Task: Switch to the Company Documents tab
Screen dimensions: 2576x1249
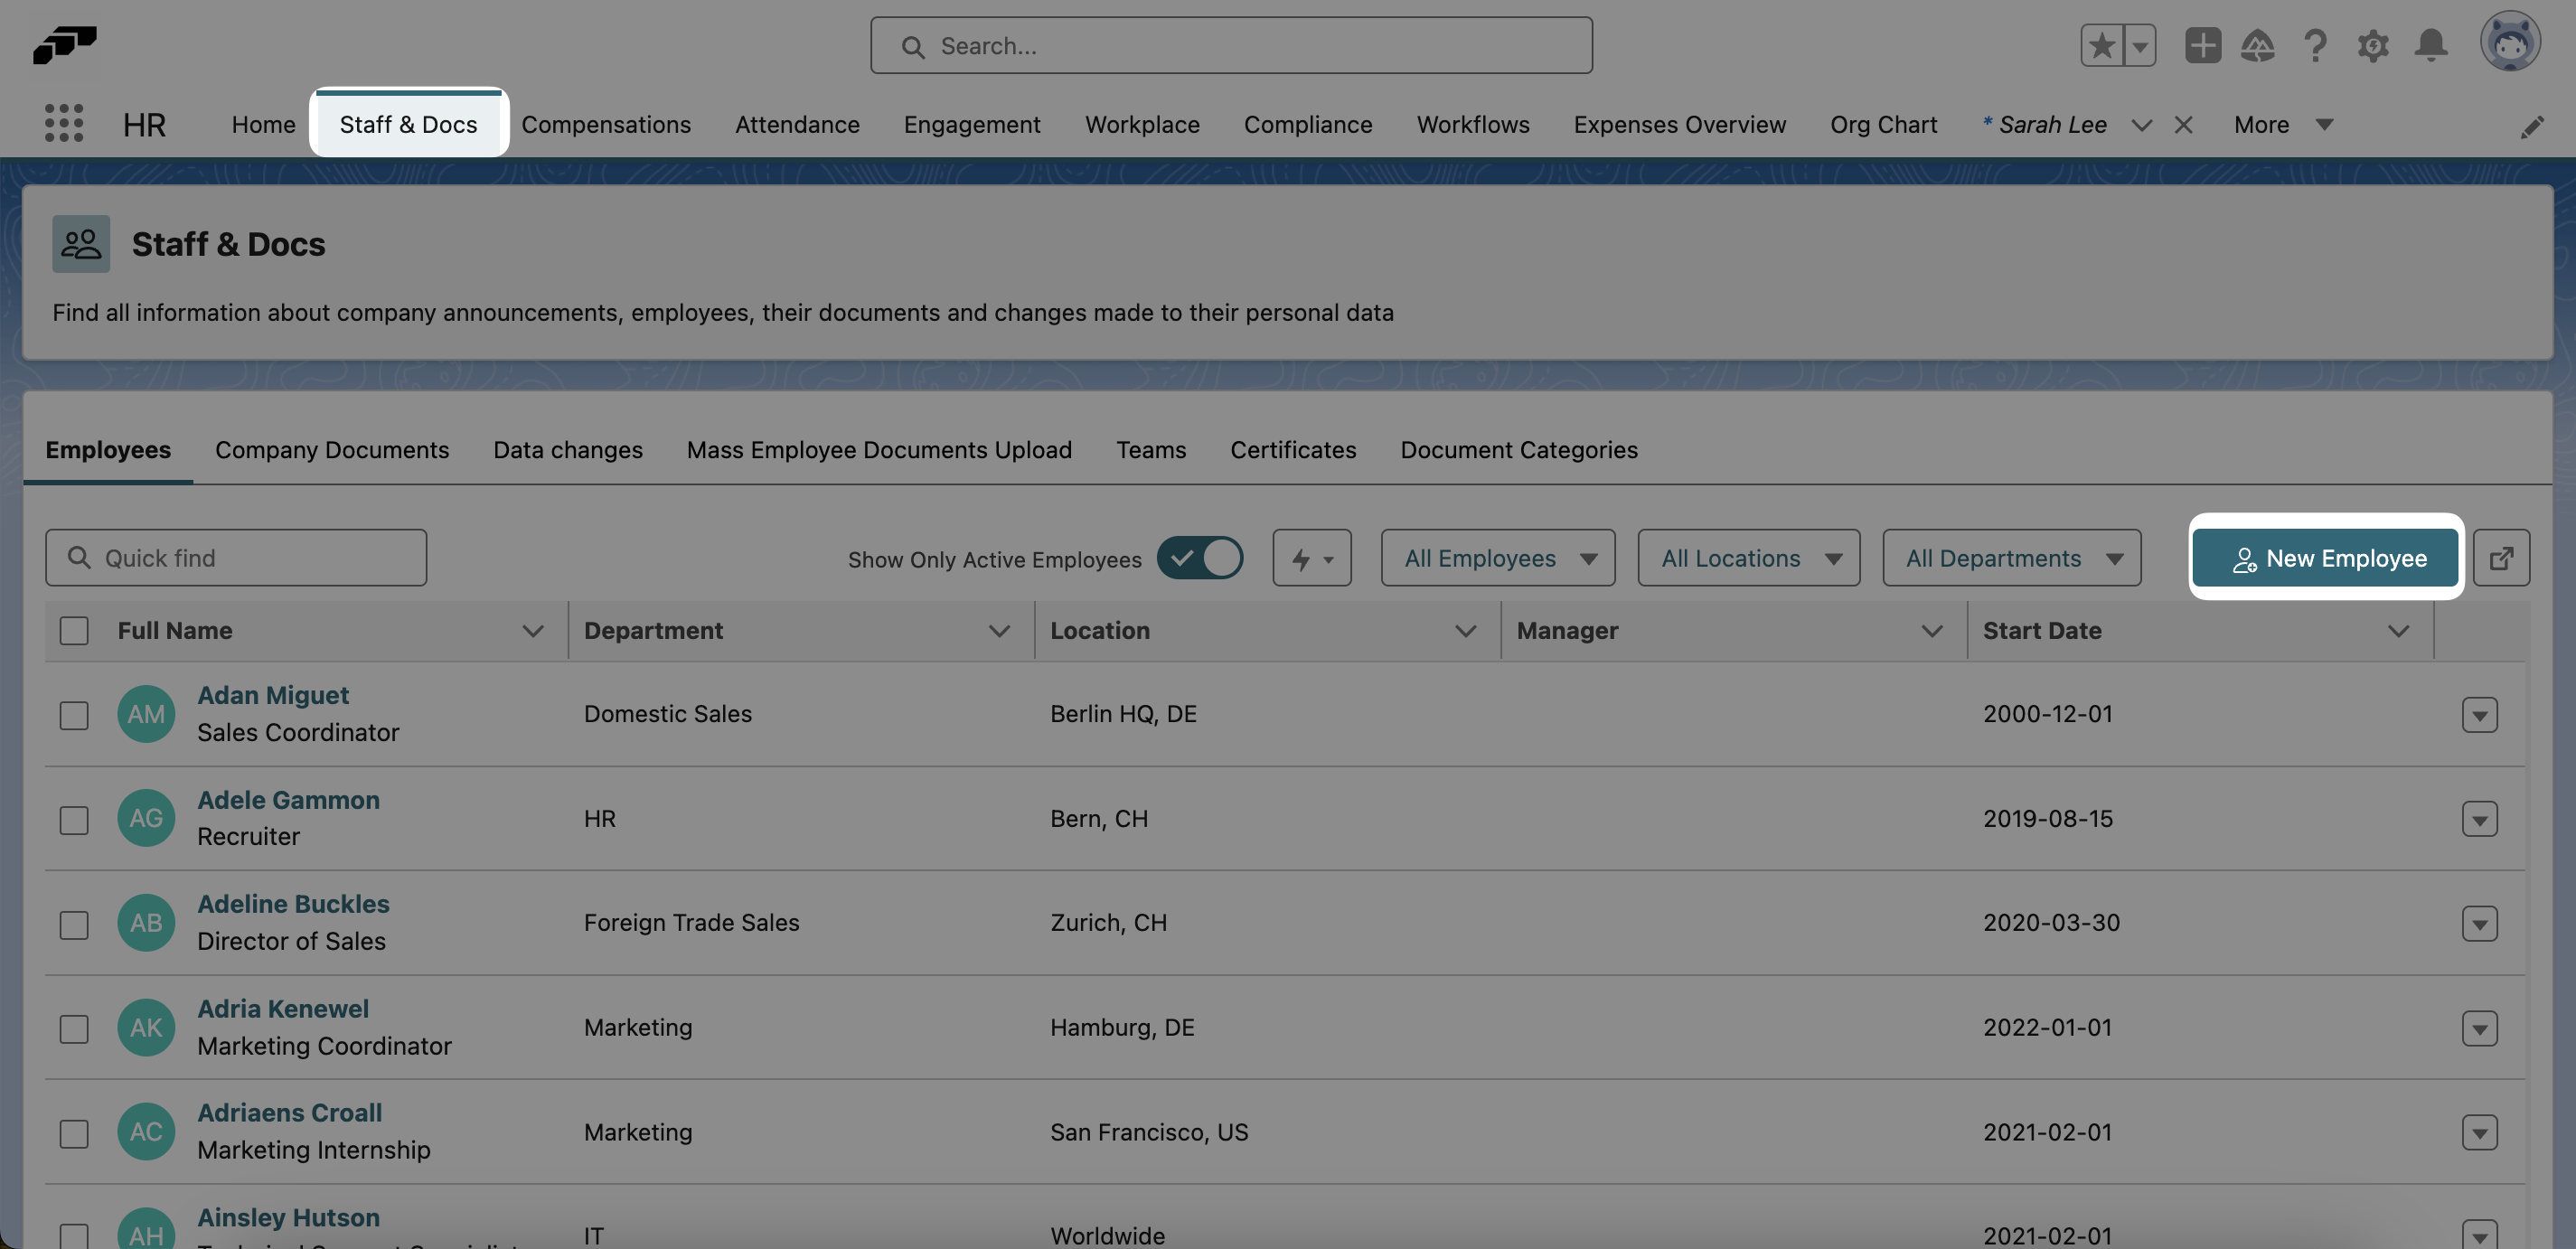Action: 332,450
